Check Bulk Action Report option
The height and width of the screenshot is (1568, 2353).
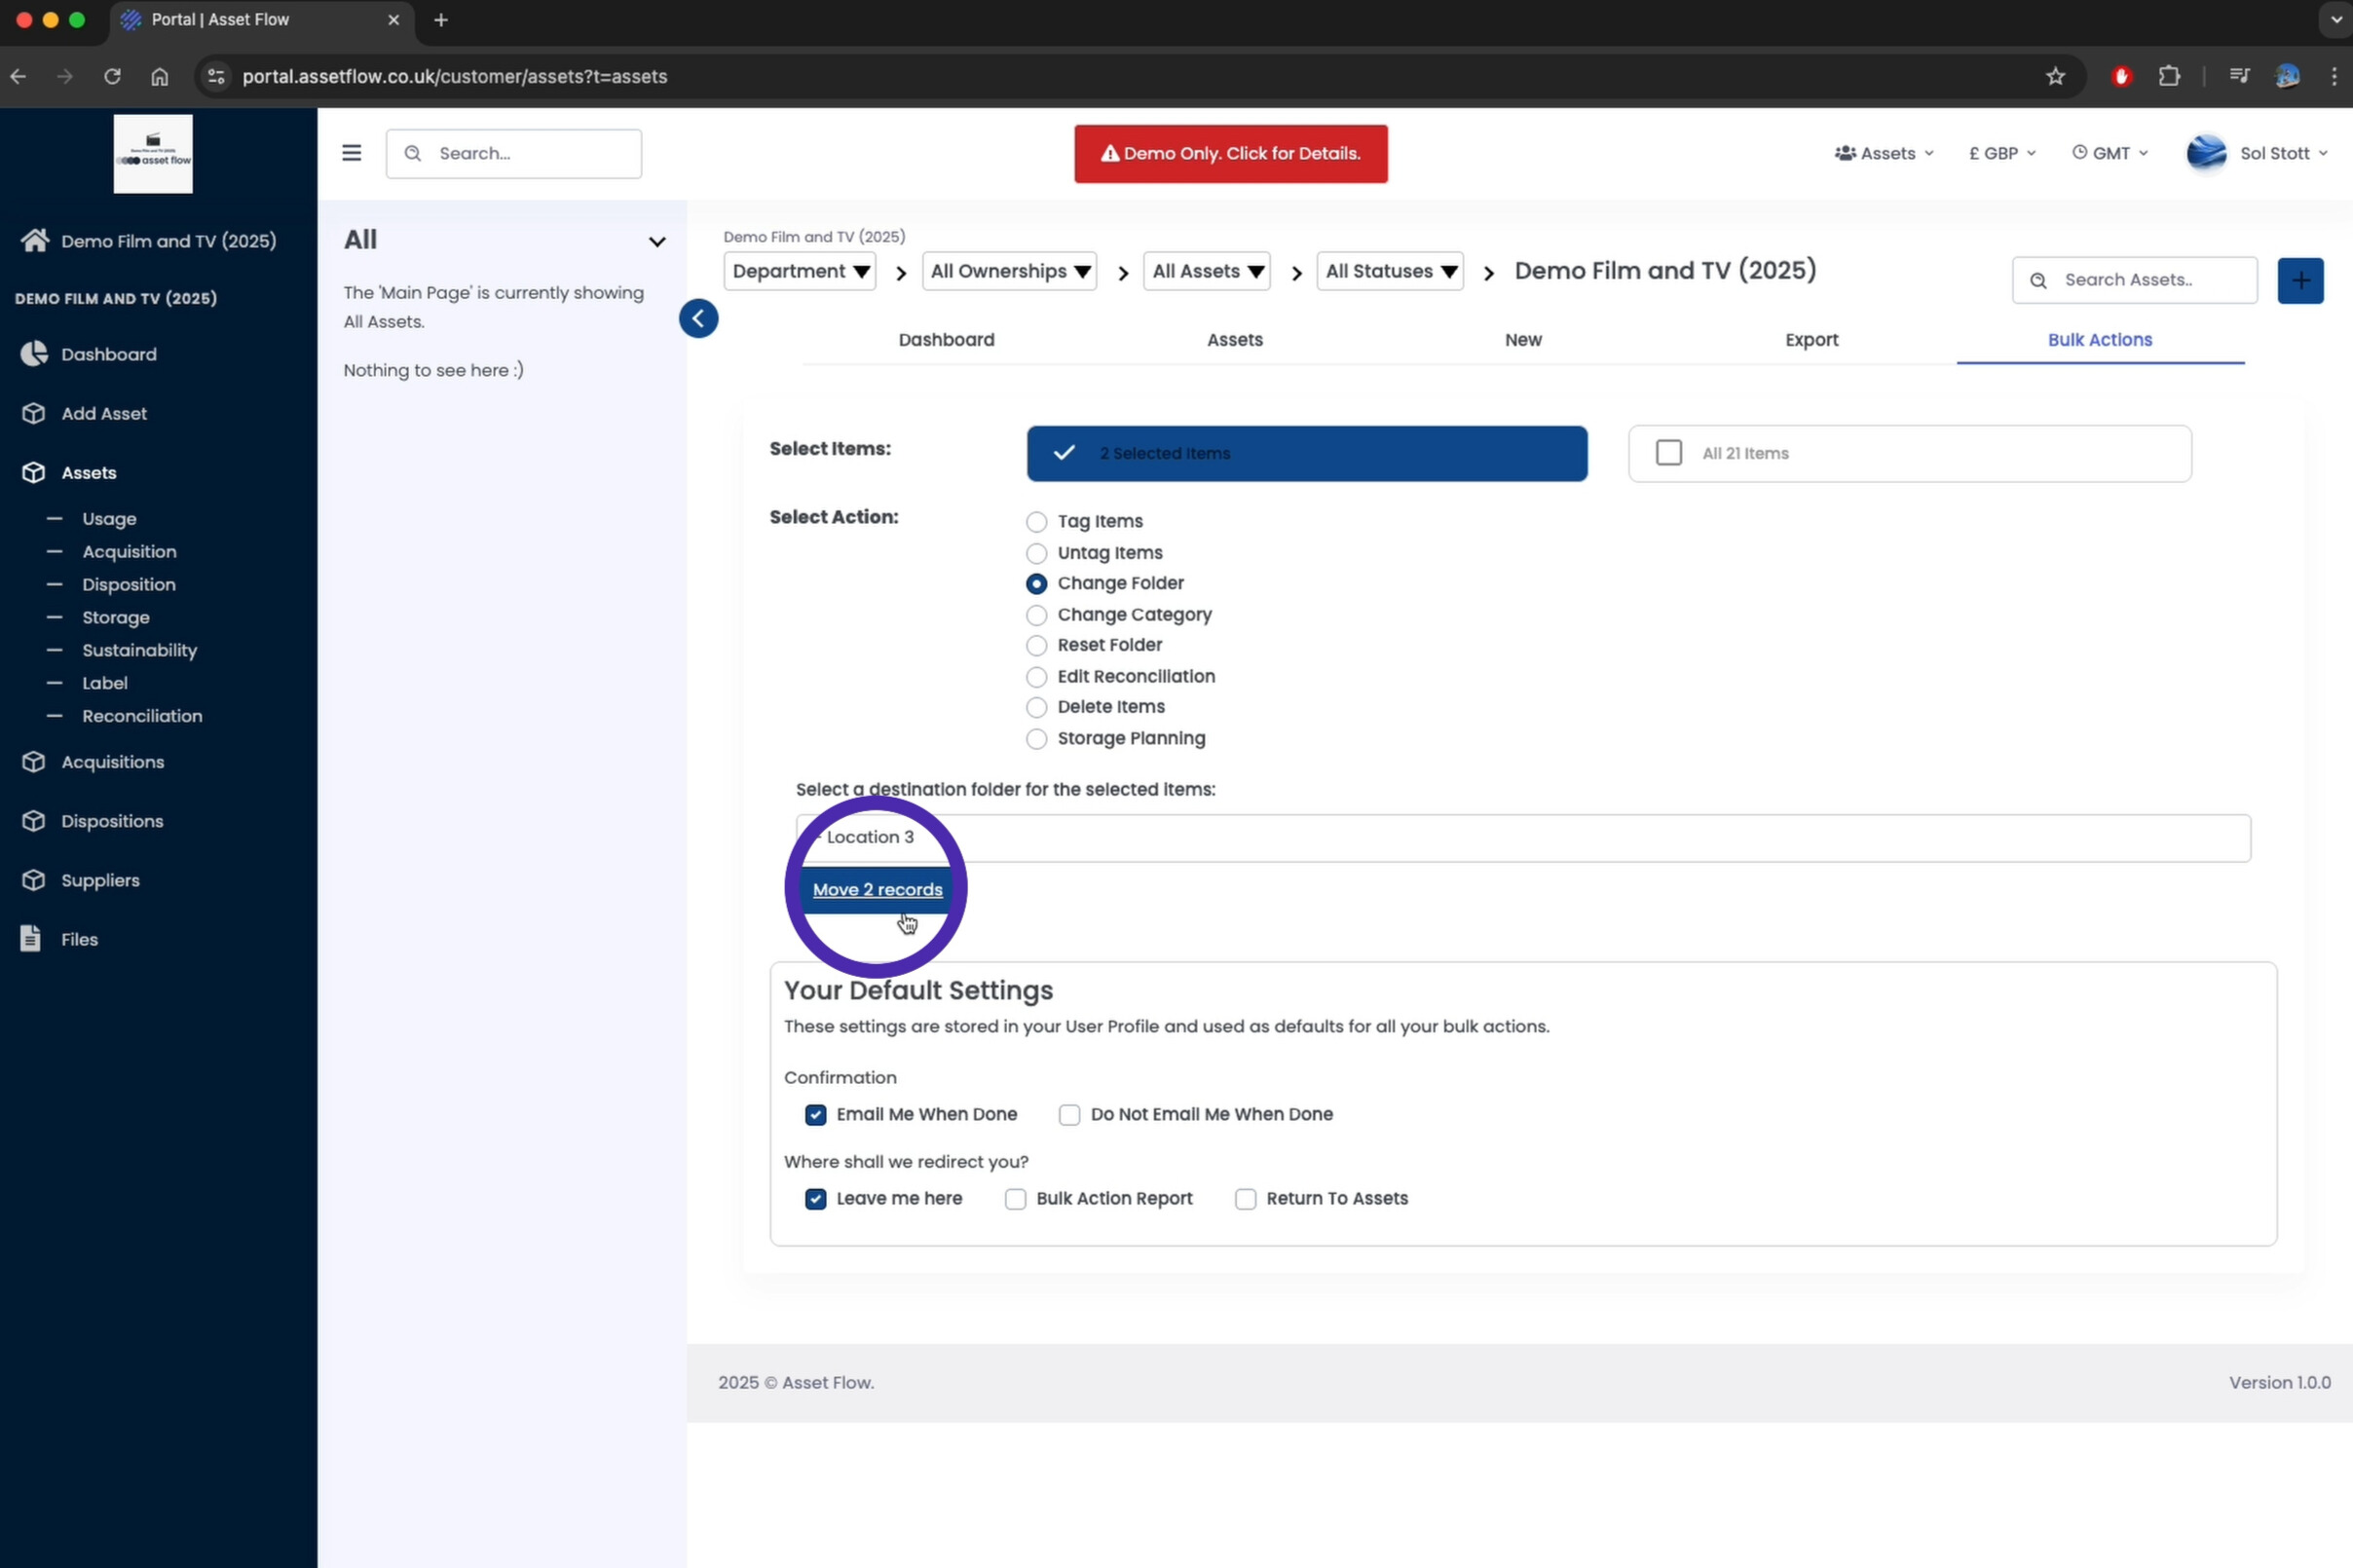[1015, 1199]
